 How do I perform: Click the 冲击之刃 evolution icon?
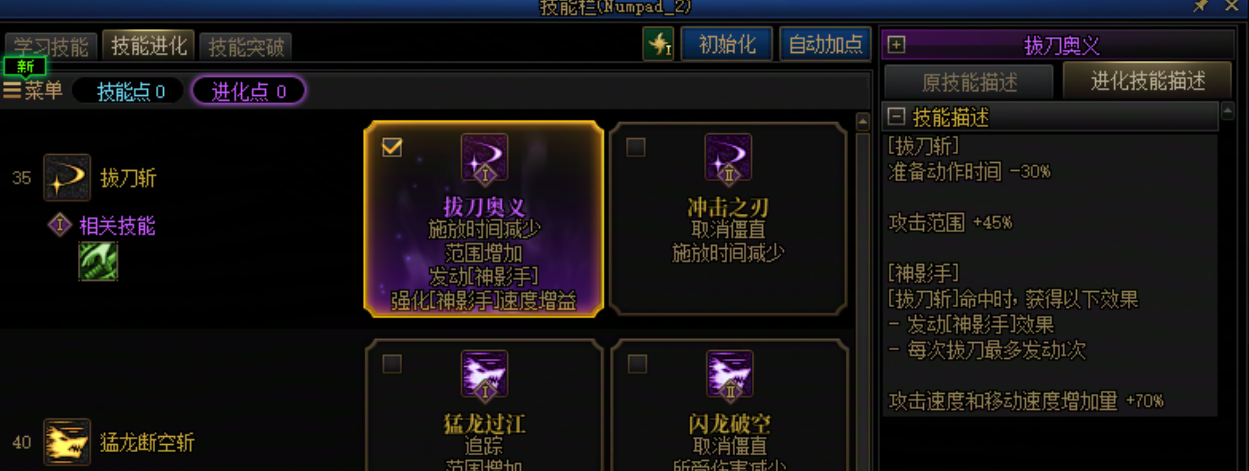(x=728, y=159)
